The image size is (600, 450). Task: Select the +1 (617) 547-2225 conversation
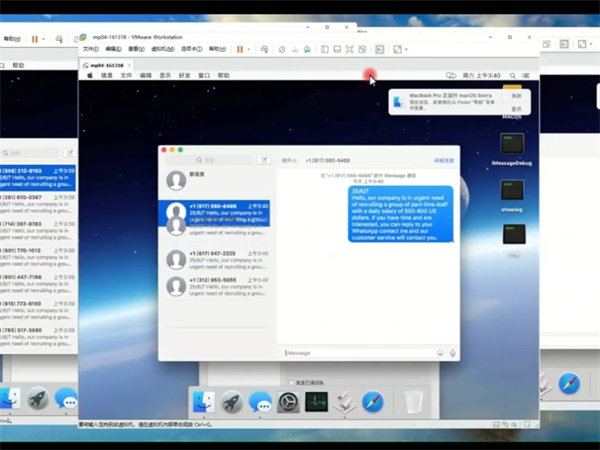point(214,258)
